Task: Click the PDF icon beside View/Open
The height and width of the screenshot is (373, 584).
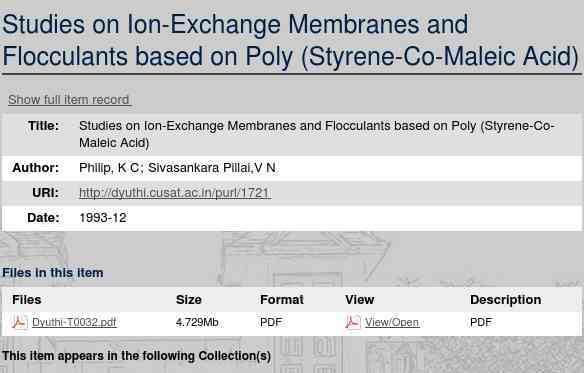Action: [x=353, y=322]
